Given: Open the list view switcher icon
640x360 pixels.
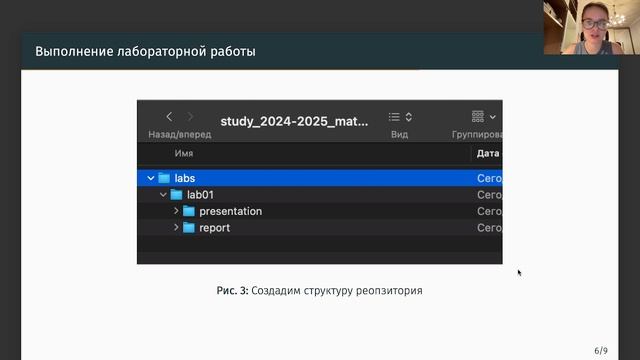Looking at the screenshot, I should (394, 117).
